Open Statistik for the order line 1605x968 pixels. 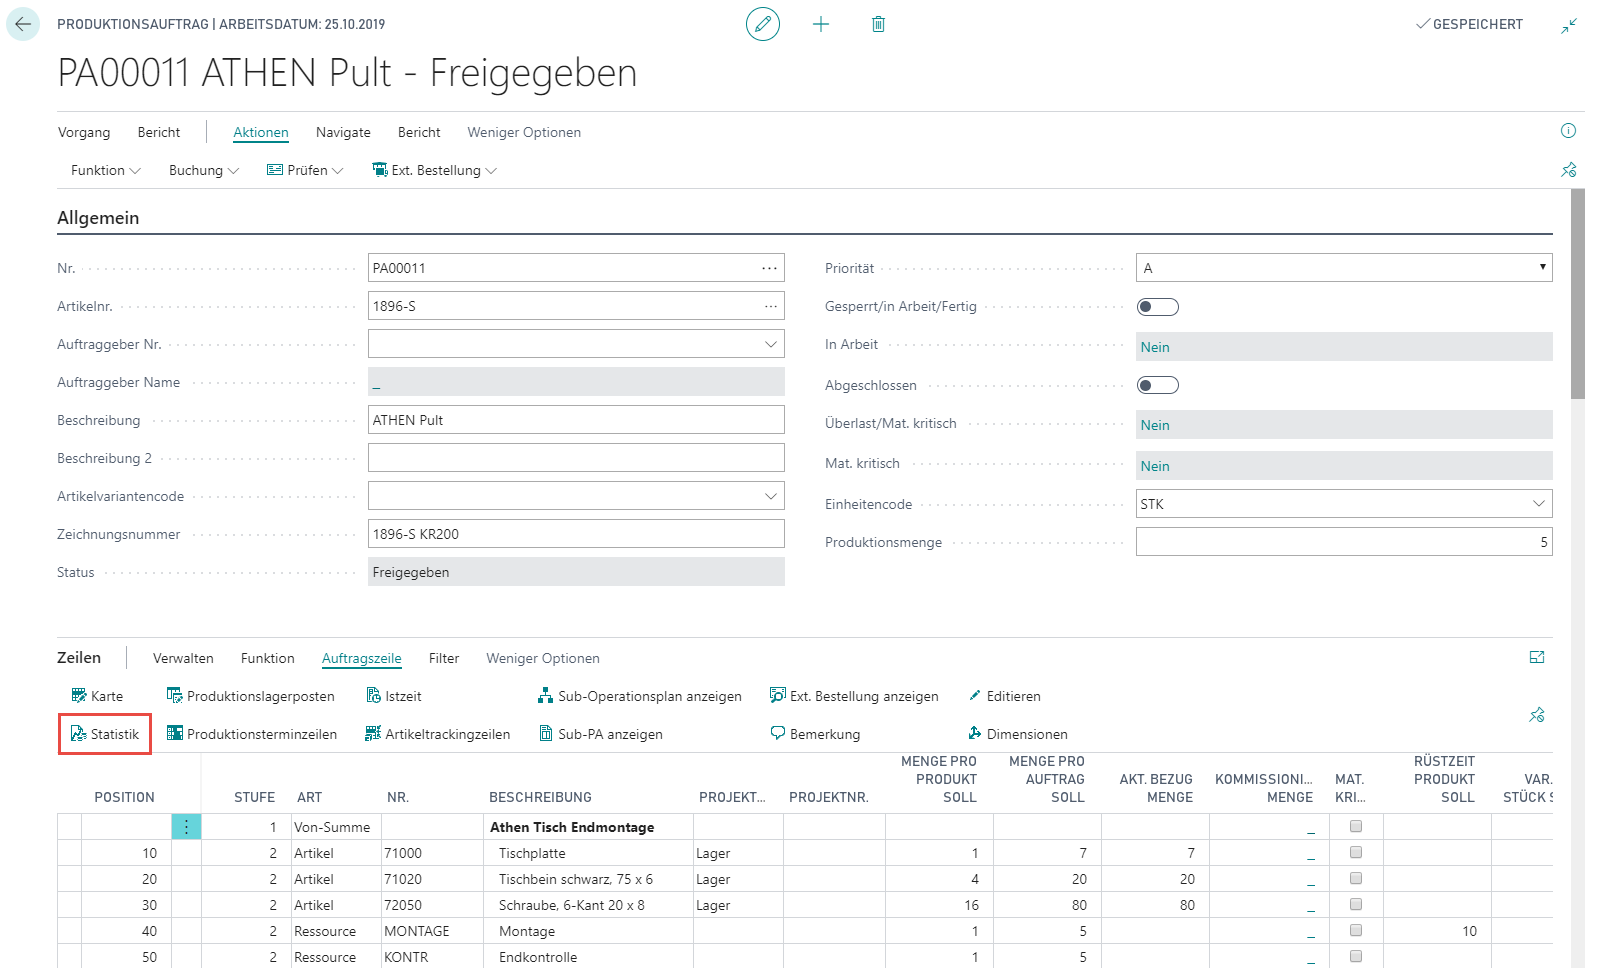105,734
